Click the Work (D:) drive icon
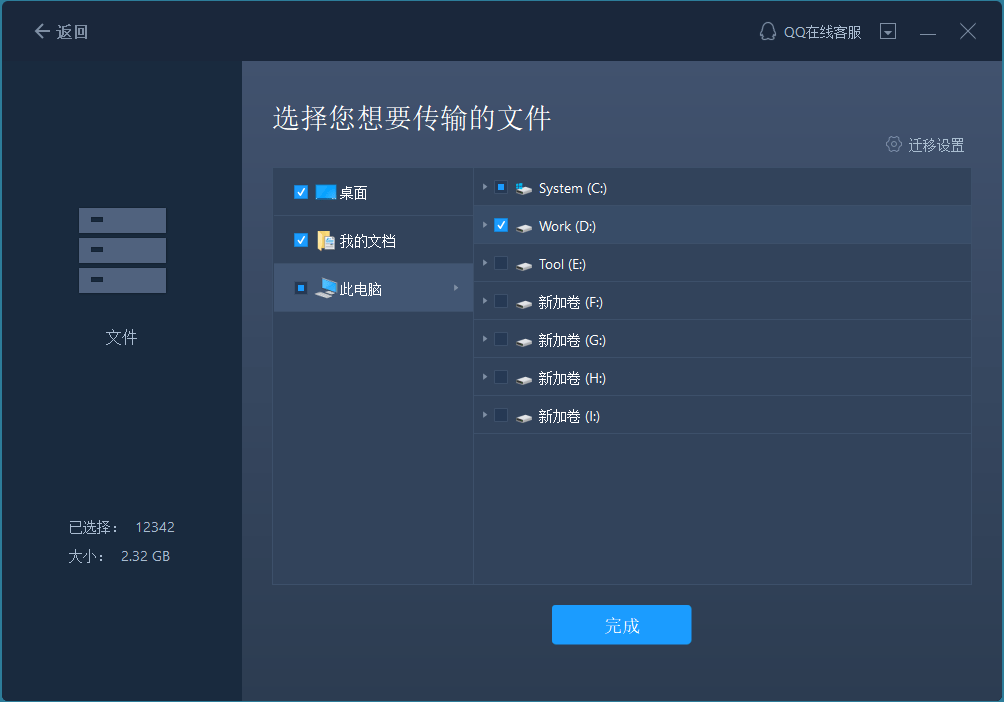This screenshot has height=702, width=1004. [x=525, y=227]
